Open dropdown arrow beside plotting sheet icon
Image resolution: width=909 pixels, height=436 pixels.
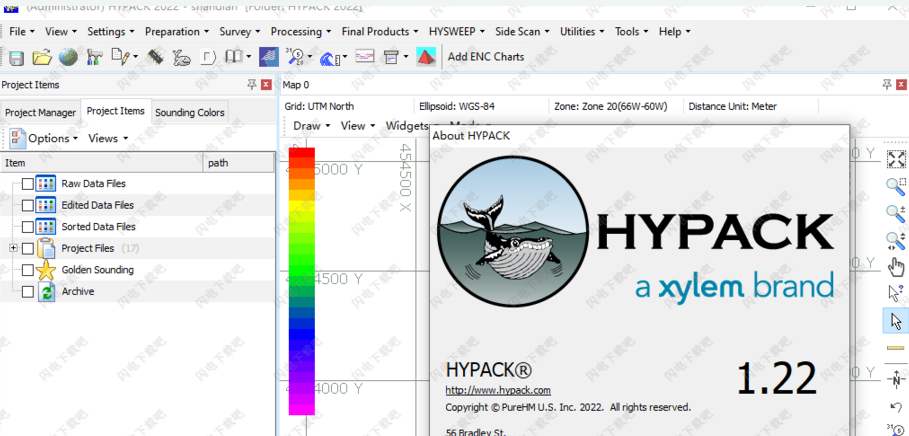click(406, 57)
